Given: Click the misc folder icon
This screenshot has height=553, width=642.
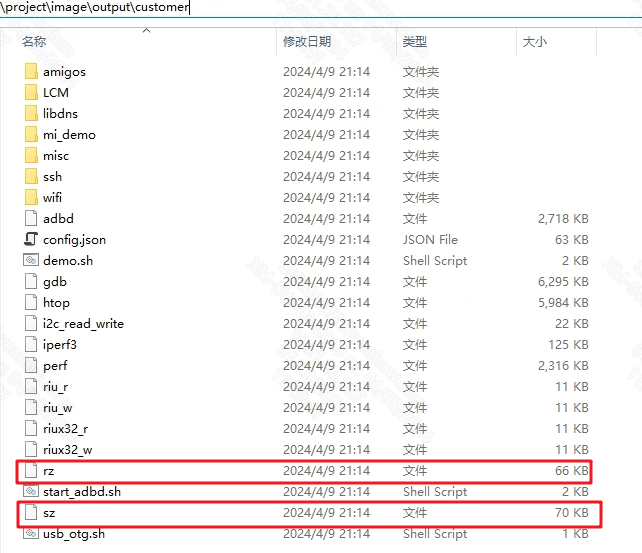Looking at the screenshot, I should point(31,155).
